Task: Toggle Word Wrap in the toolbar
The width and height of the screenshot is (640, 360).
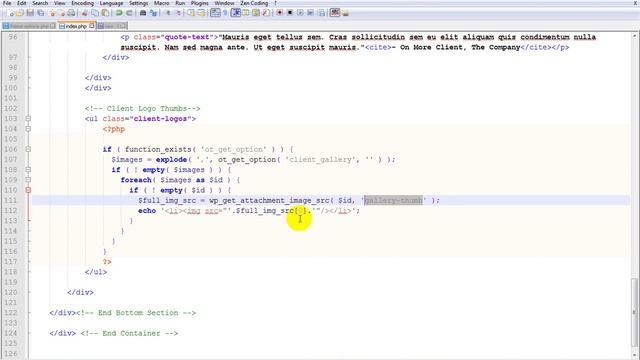Action: point(216,13)
